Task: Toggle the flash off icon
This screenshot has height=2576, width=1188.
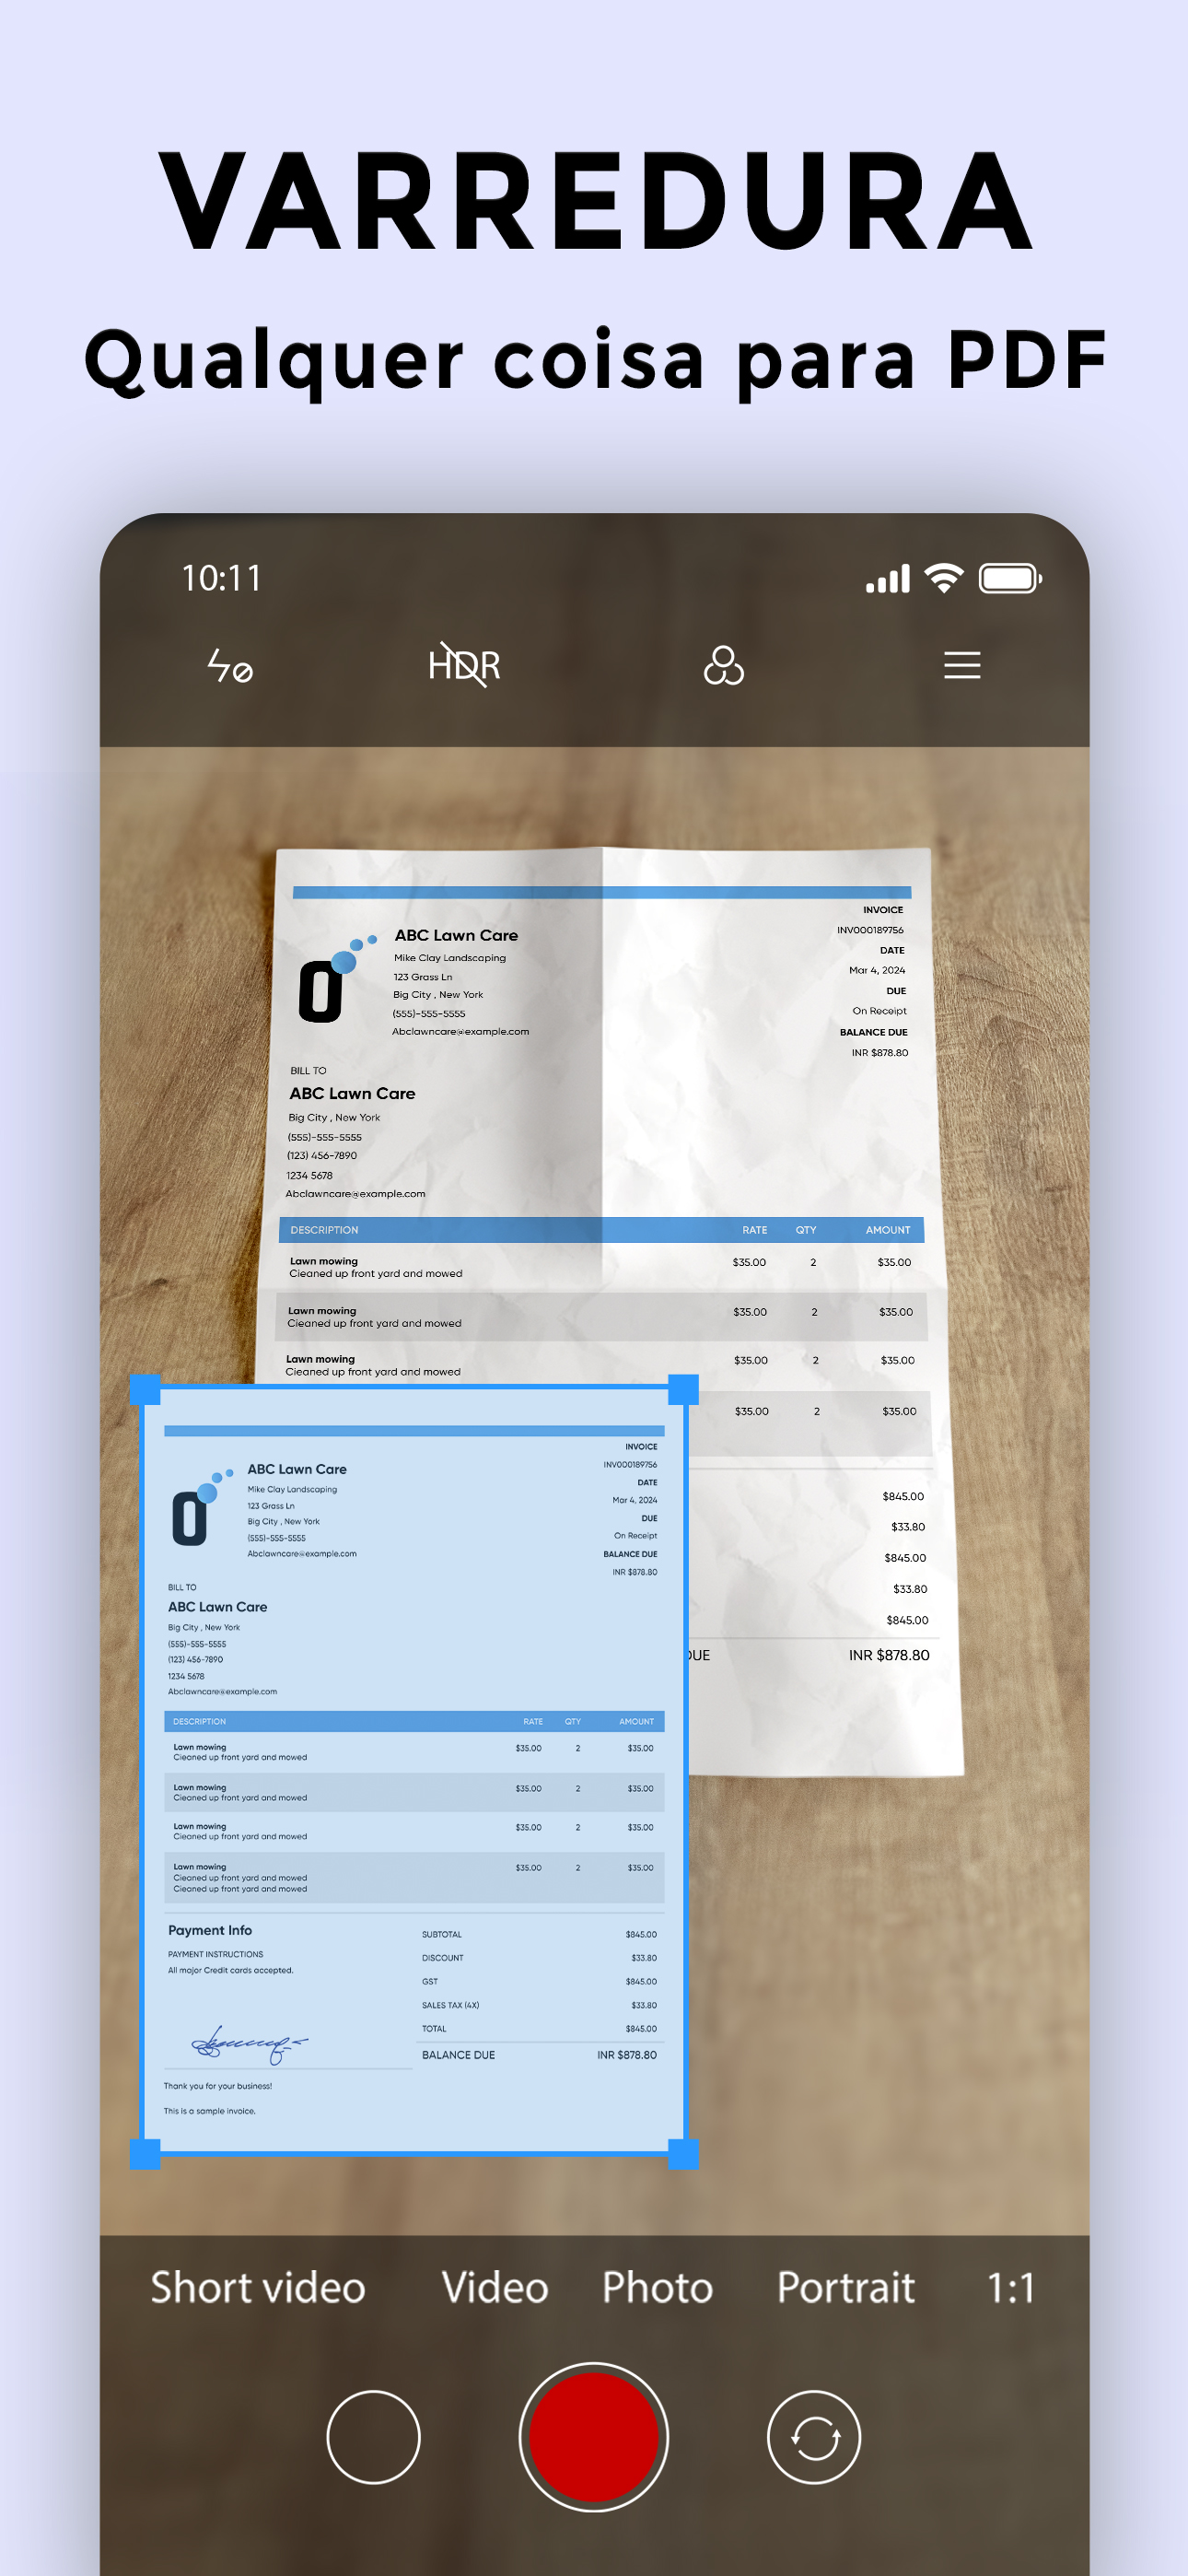Action: (229, 665)
